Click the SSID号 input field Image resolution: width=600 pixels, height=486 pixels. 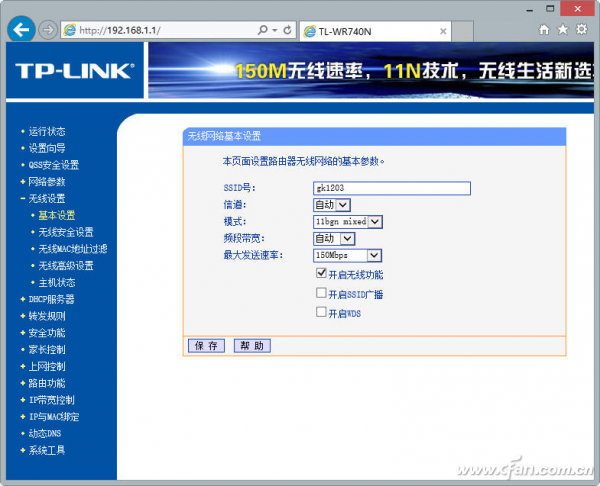[392, 188]
